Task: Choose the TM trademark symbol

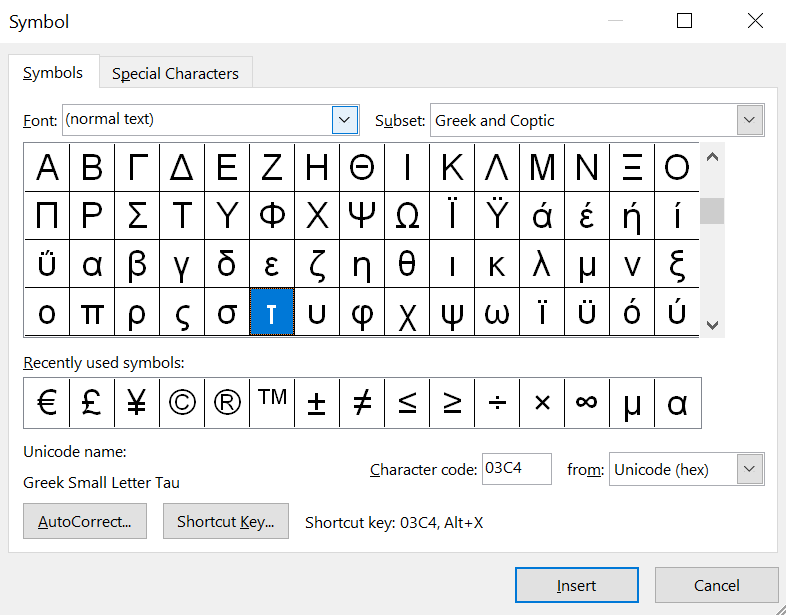Action: click(x=272, y=403)
